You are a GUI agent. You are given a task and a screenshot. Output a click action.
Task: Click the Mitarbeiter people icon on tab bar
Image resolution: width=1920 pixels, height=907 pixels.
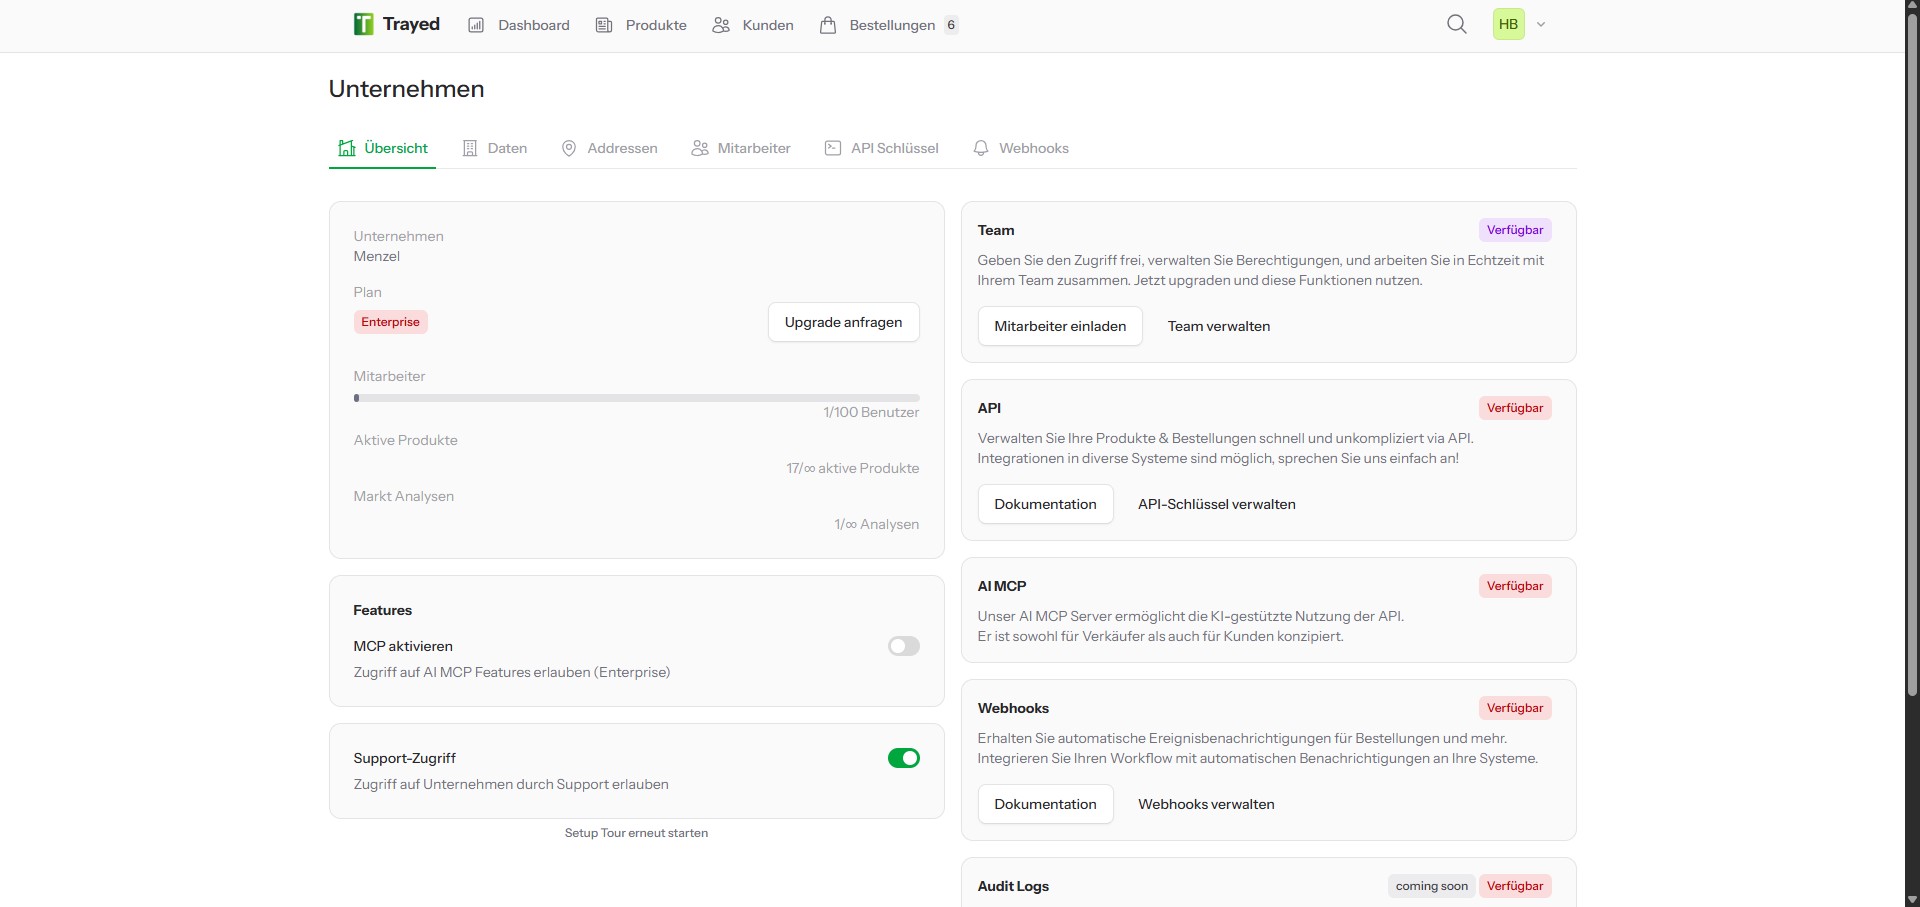[699, 147]
